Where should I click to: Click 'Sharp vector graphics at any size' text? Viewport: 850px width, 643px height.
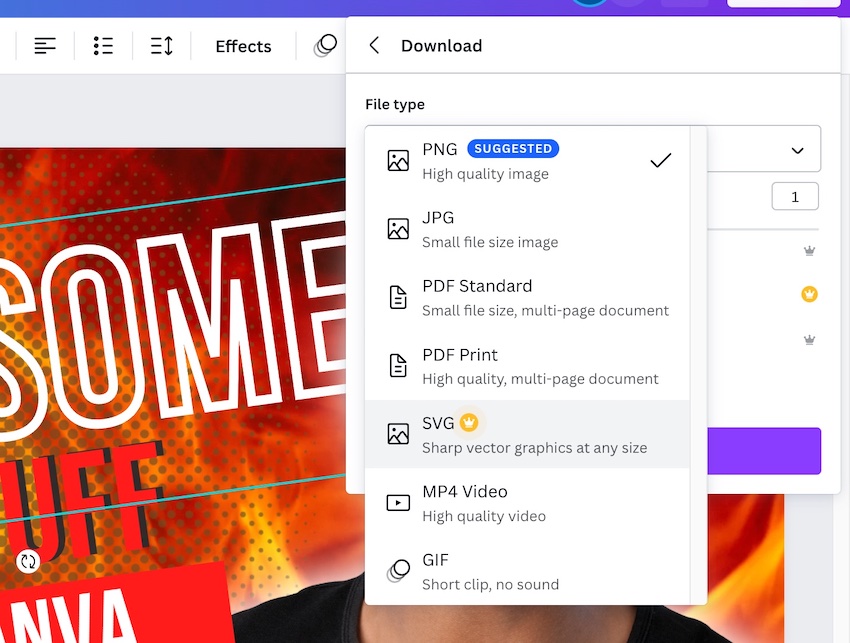(x=535, y=448)
